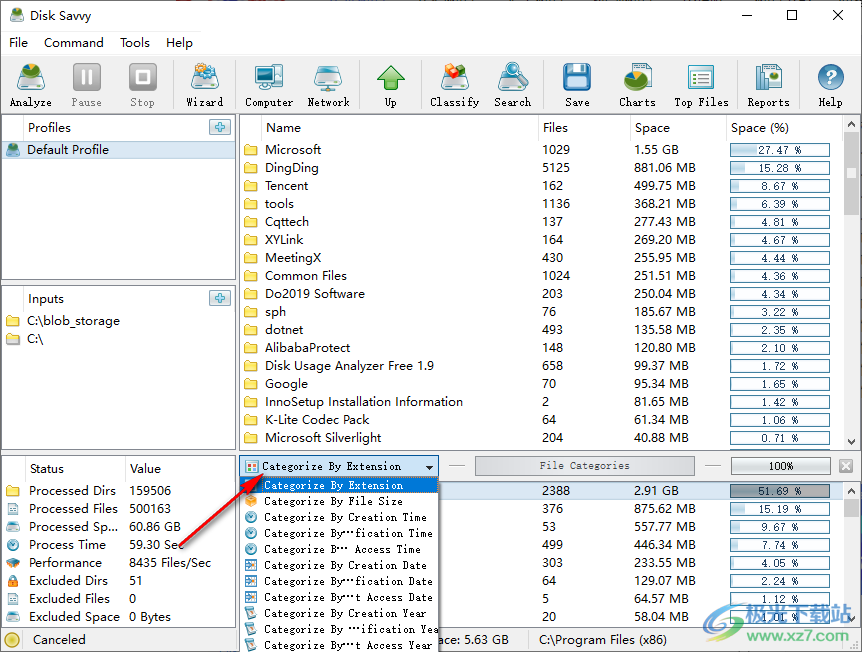
Task: Select the Network toolbar icon
Action: (328, 85)
